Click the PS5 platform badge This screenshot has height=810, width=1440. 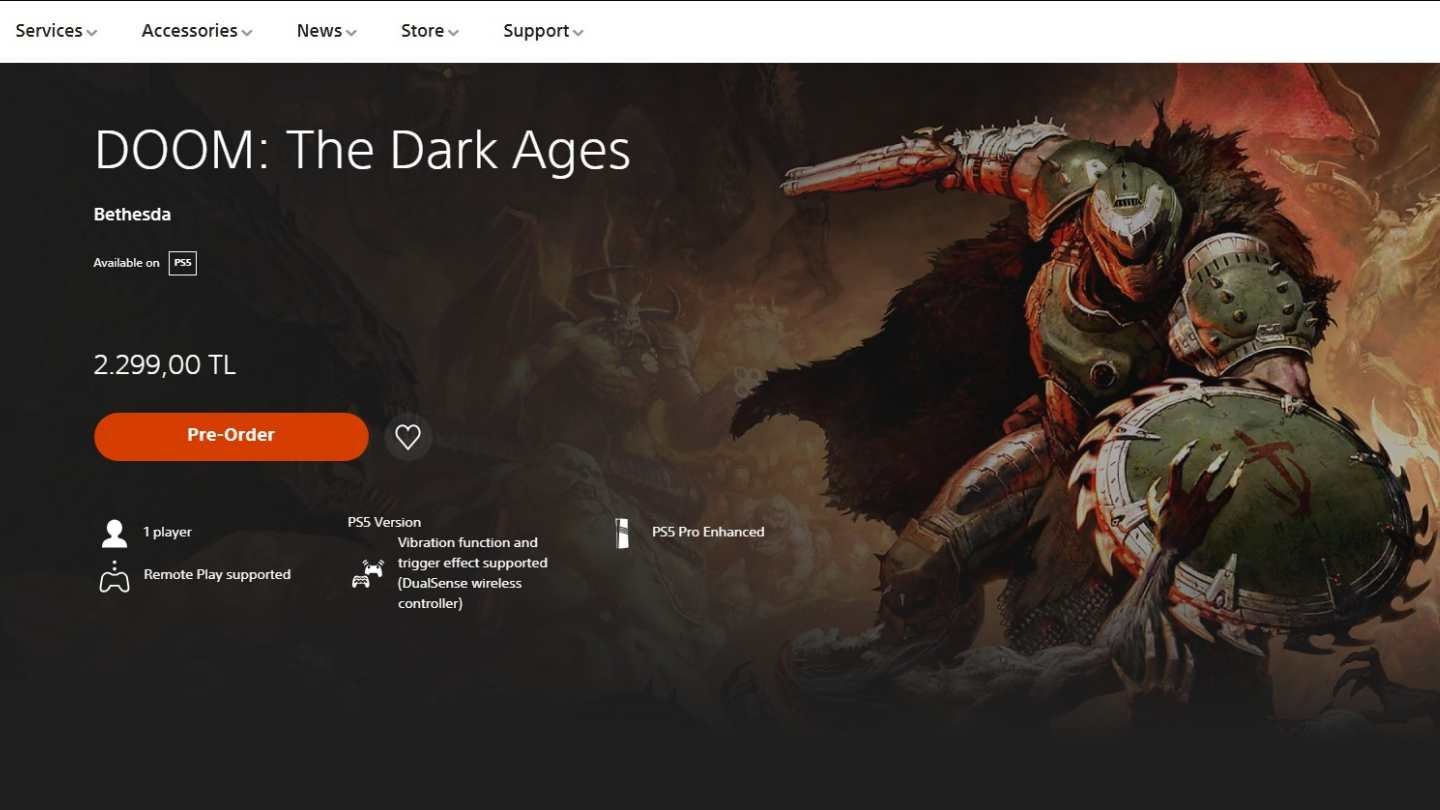183,263
